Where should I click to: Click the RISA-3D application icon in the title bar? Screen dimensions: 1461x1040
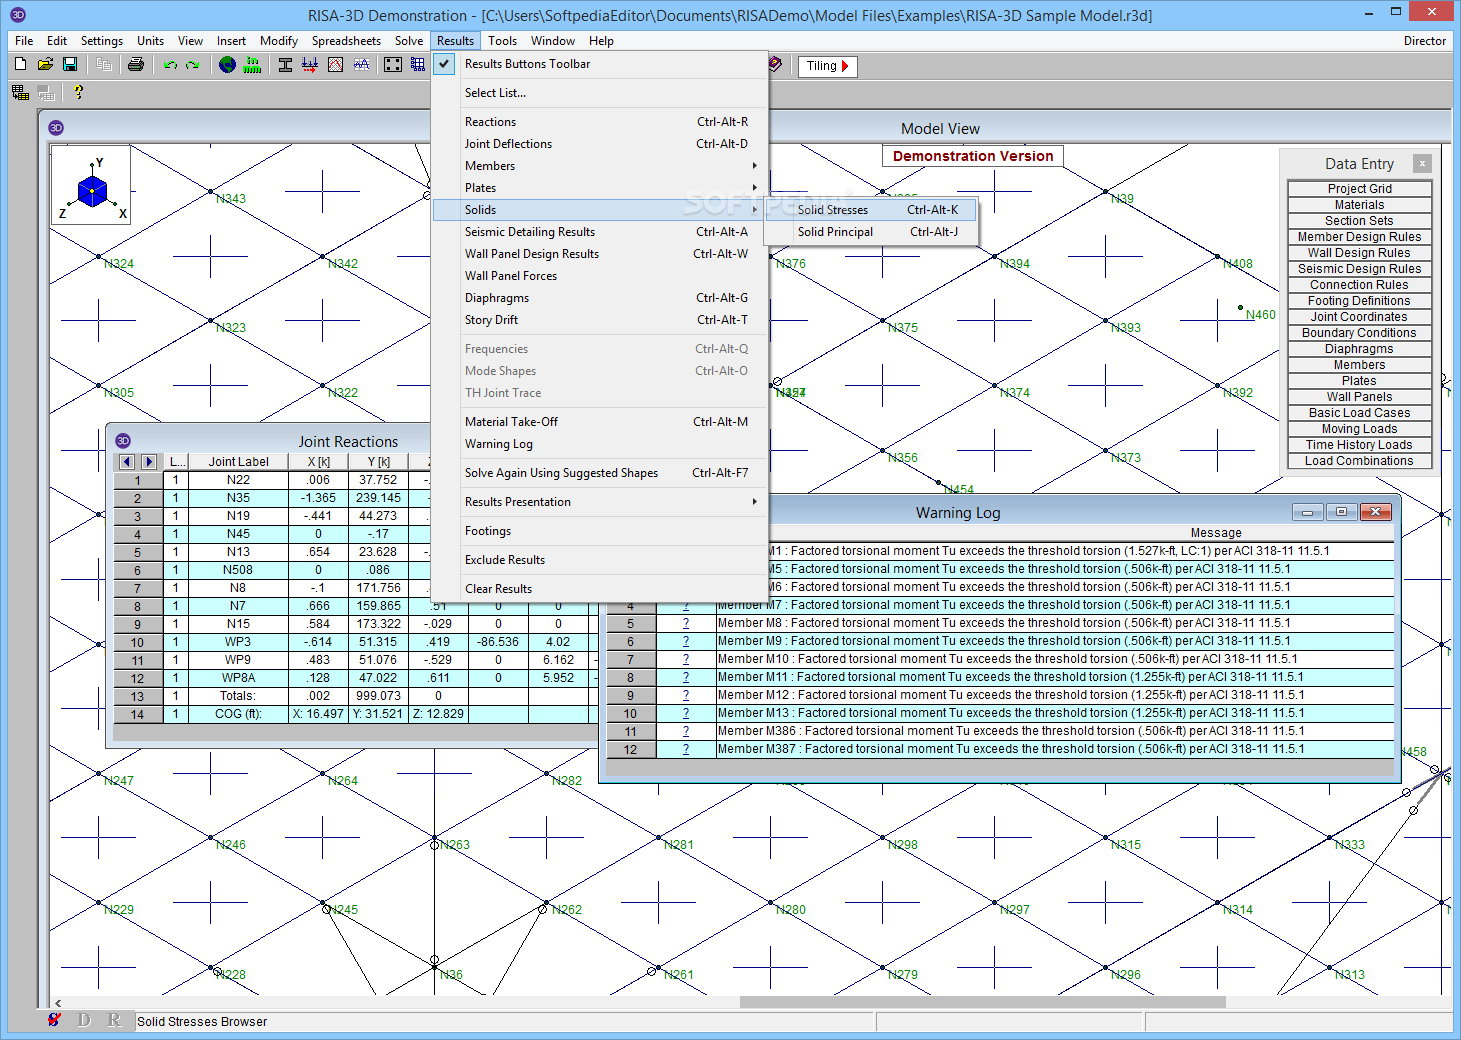pos(18,15)
